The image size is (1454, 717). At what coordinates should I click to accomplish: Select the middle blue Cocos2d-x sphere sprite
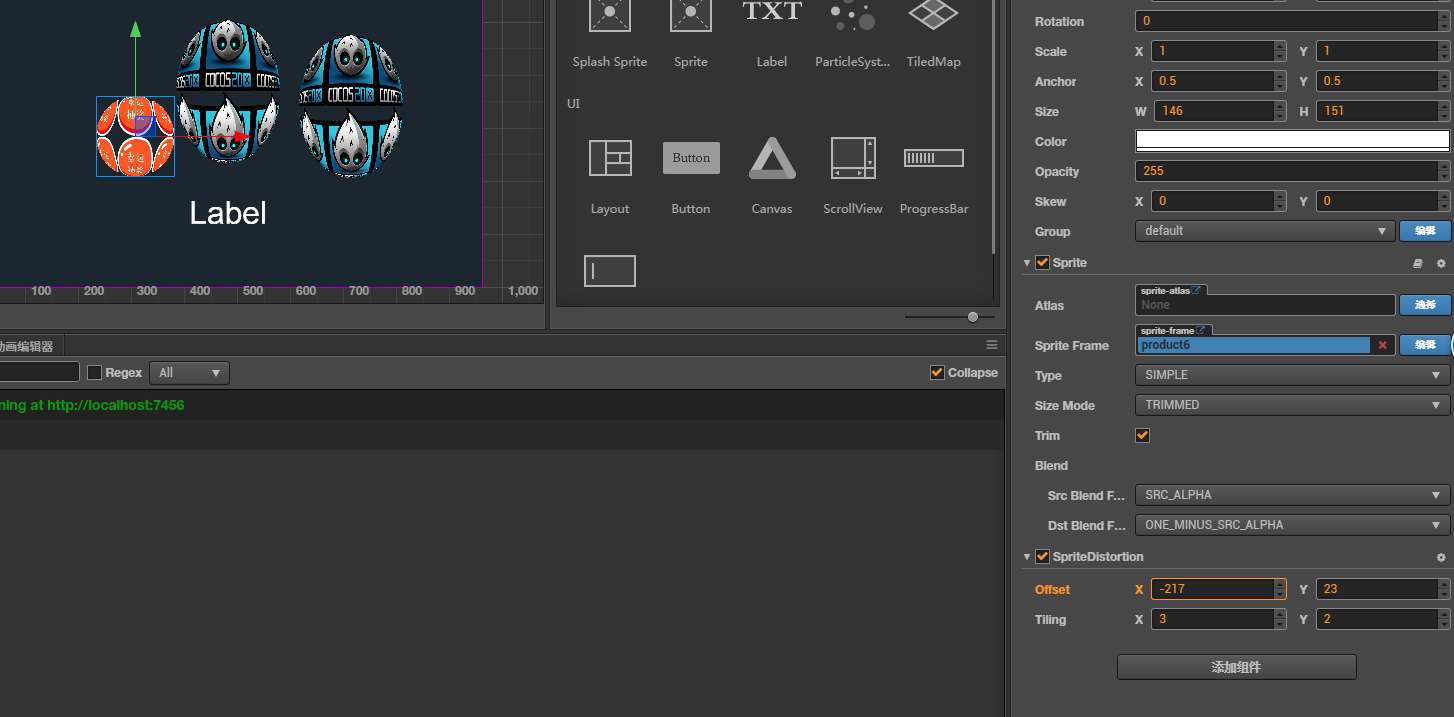[x=228, y=91]
